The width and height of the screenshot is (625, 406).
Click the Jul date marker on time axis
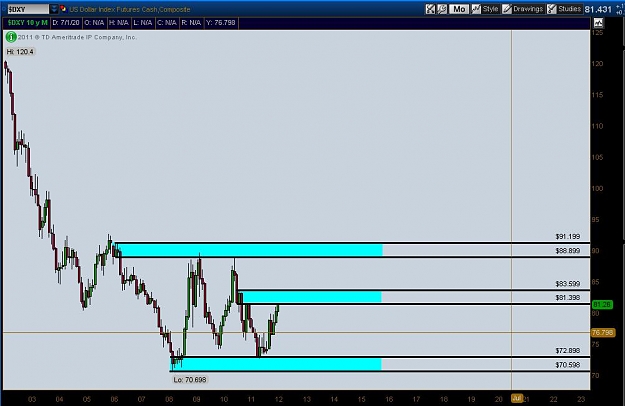(517, 398)
